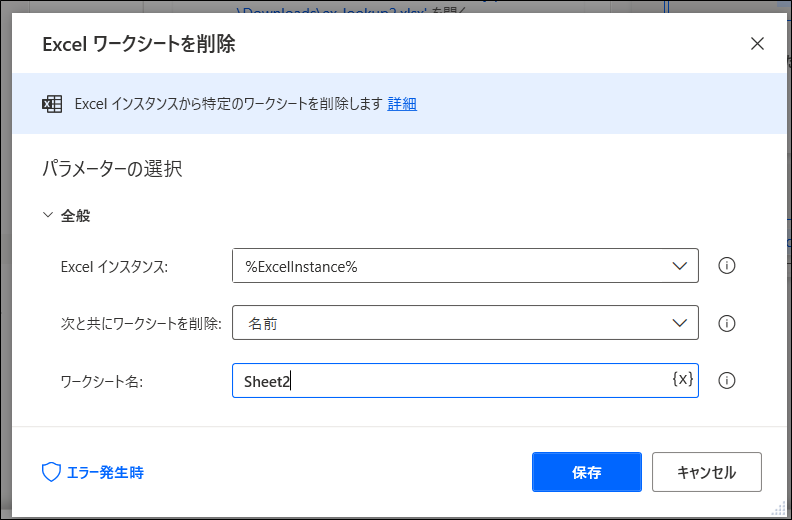Click the Excel icon in info banner
Screen dimensions: 792x520
click(52, 104)
